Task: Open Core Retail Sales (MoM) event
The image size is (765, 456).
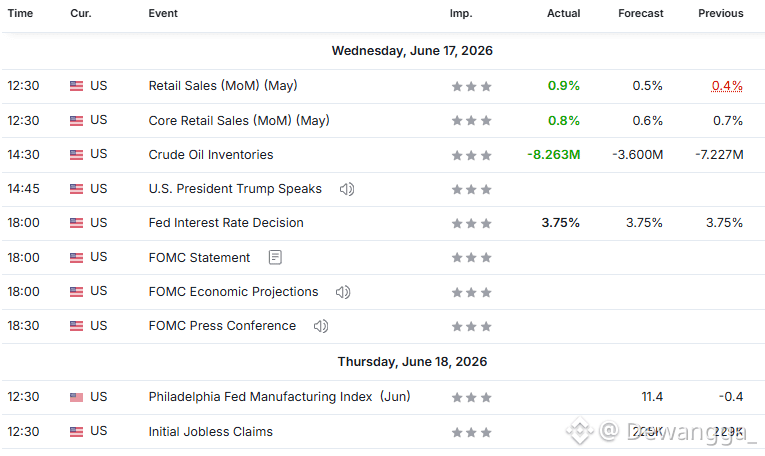Action: (x=239, y=120)
